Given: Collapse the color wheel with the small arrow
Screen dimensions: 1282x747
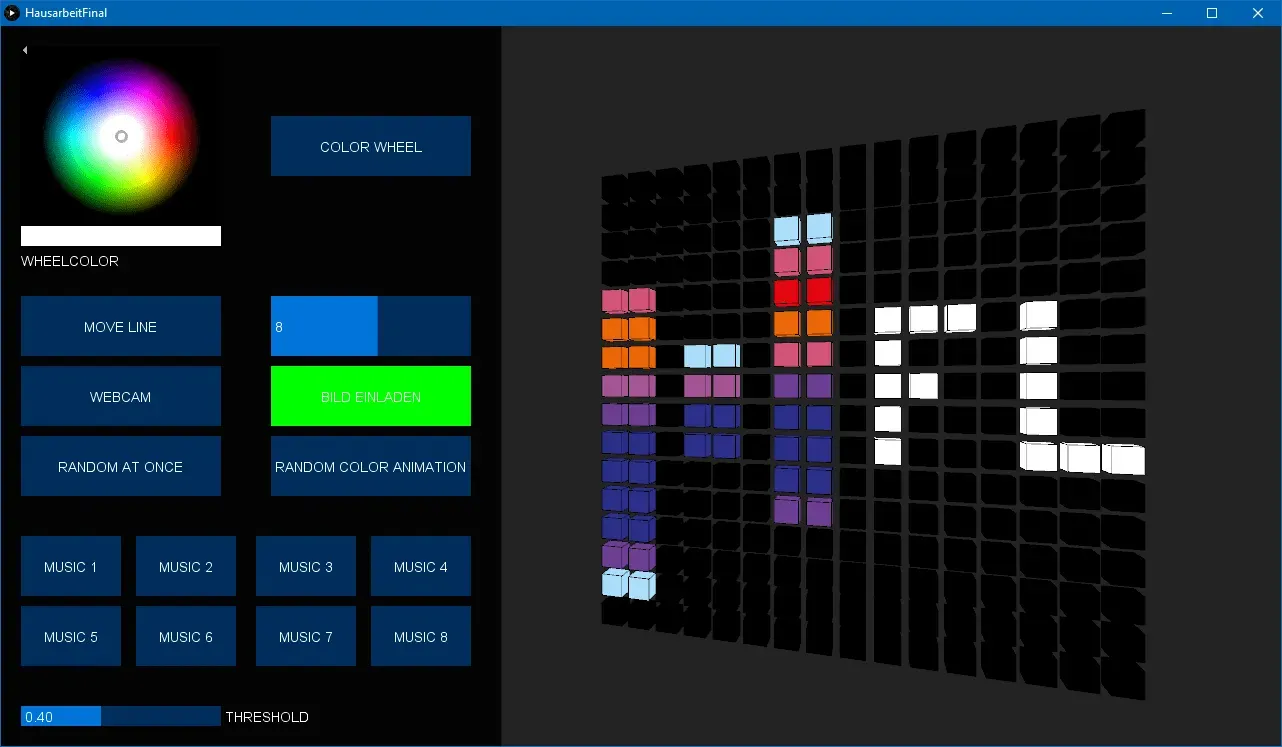Looking at the screenshot, I should (x=25, y=50).
